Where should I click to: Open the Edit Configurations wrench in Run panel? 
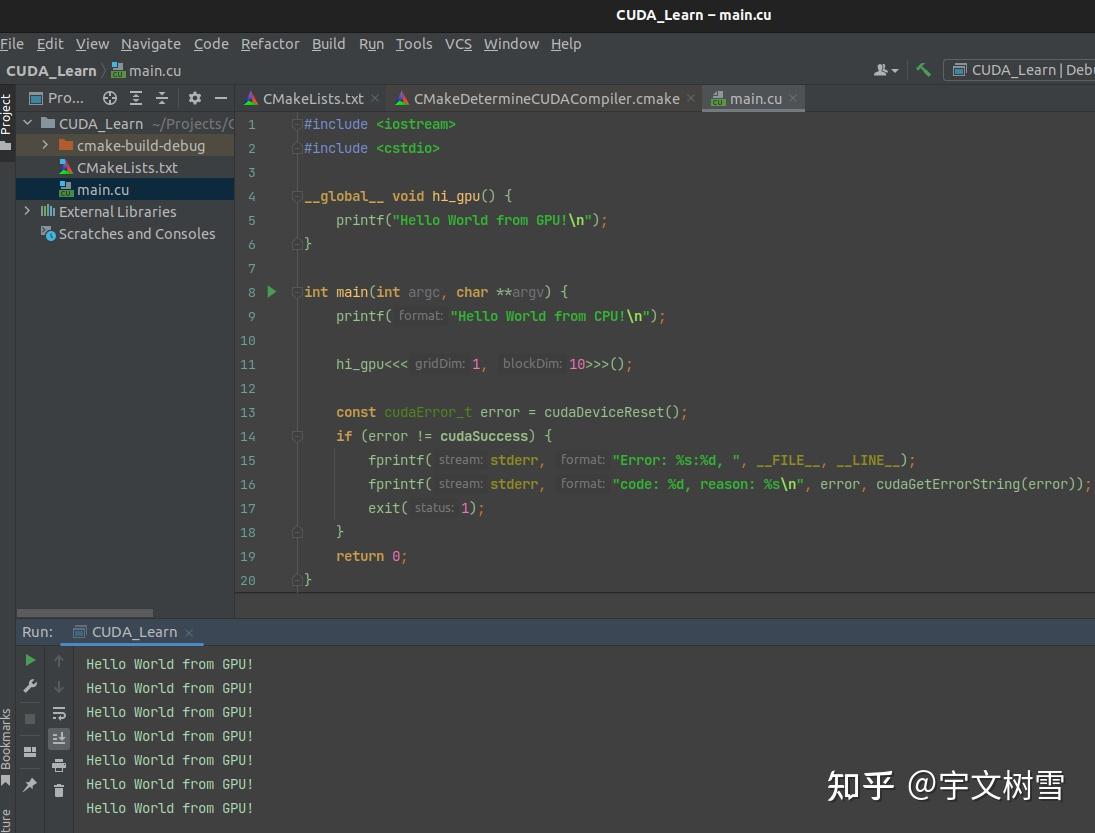(29, 687)
